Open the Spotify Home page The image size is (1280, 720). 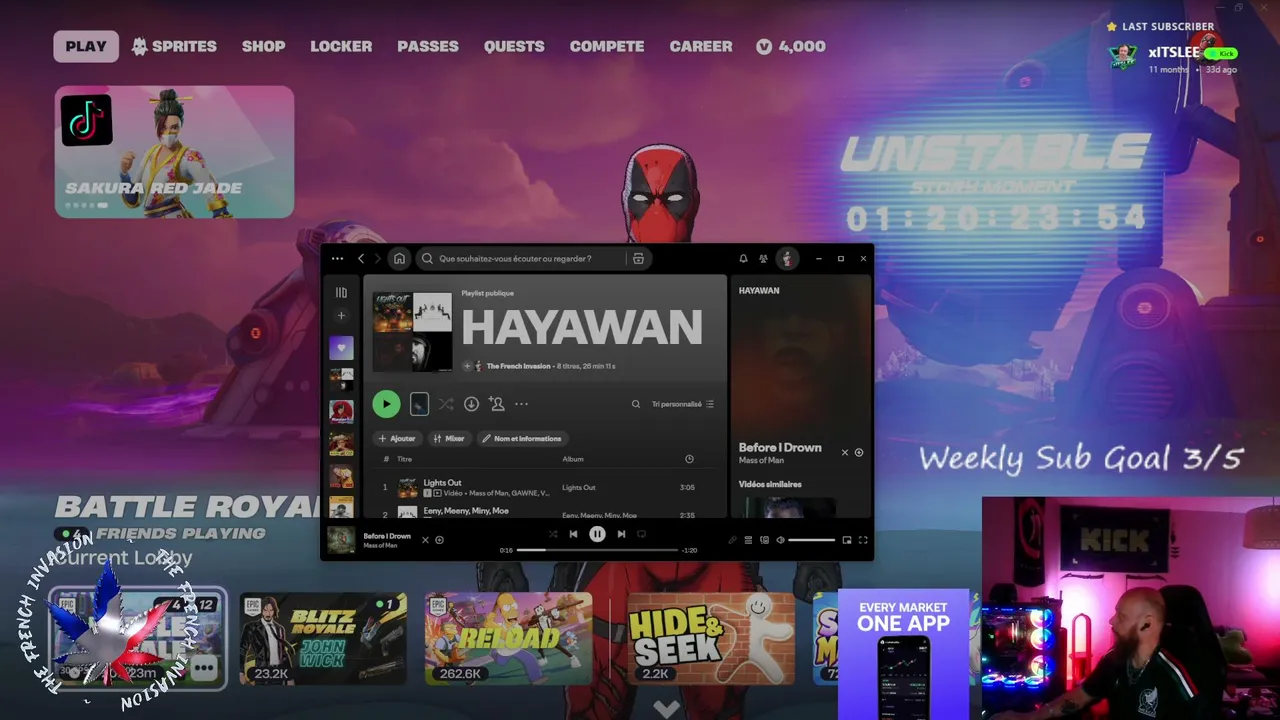pyautogui.click(x=399, y=258)
